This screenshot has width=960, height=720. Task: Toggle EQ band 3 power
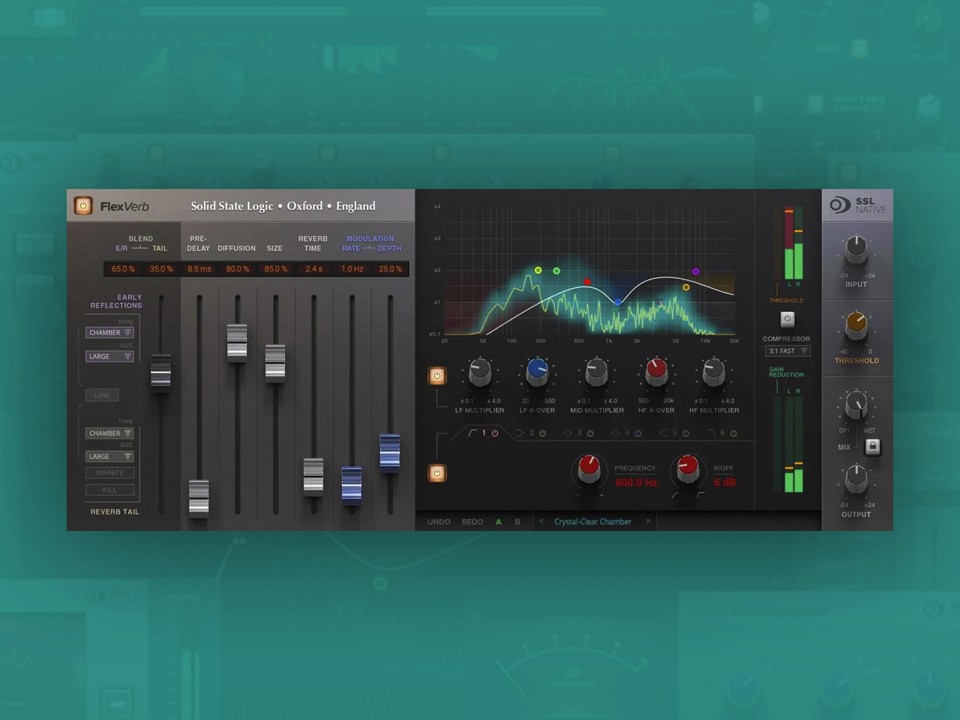click(590, 433)
